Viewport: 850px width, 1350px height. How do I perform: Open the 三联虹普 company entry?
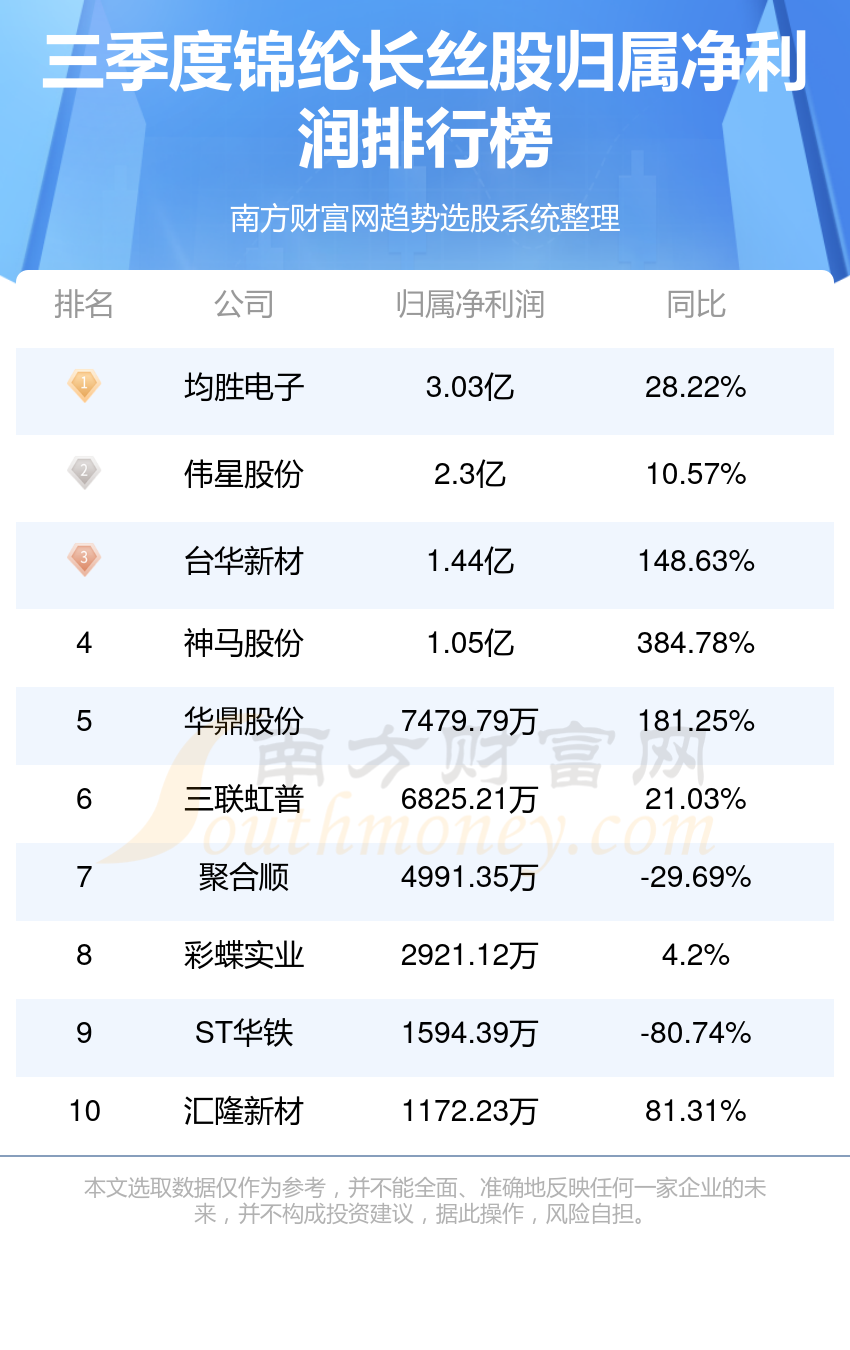pyautogui.click(x=244, y=799)
